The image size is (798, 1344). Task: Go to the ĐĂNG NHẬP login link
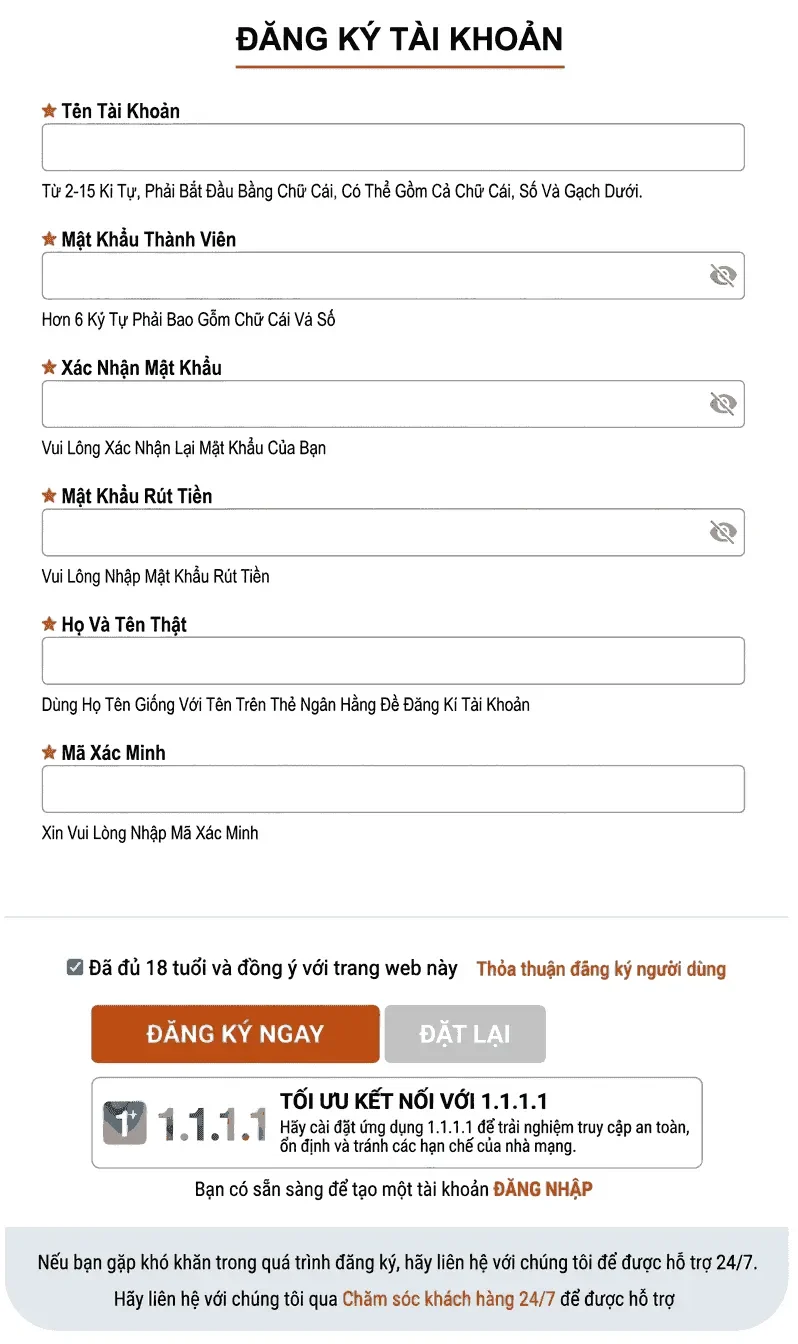pyautogui.click(x=543, y=1189)
